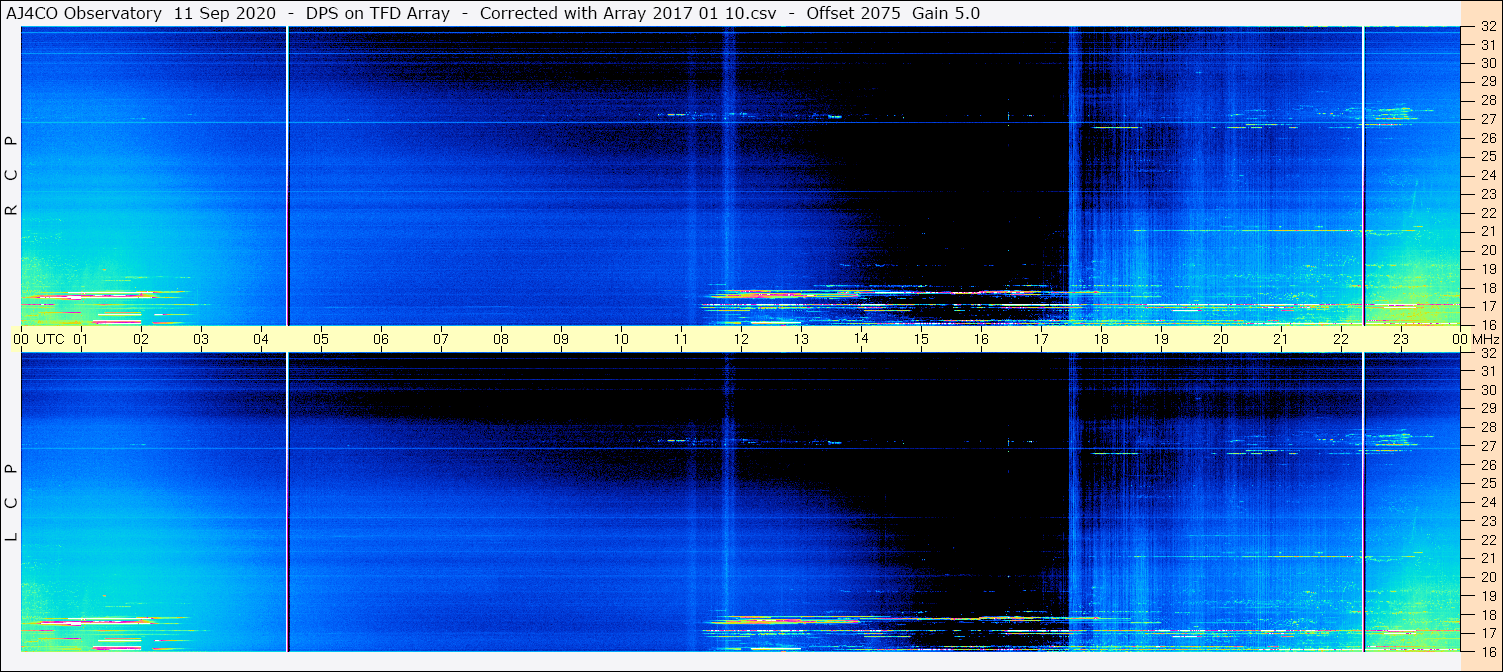Select the 17 hour mark on time axis
Viewport: 1503px width, 672px height.
point(1041,339)
